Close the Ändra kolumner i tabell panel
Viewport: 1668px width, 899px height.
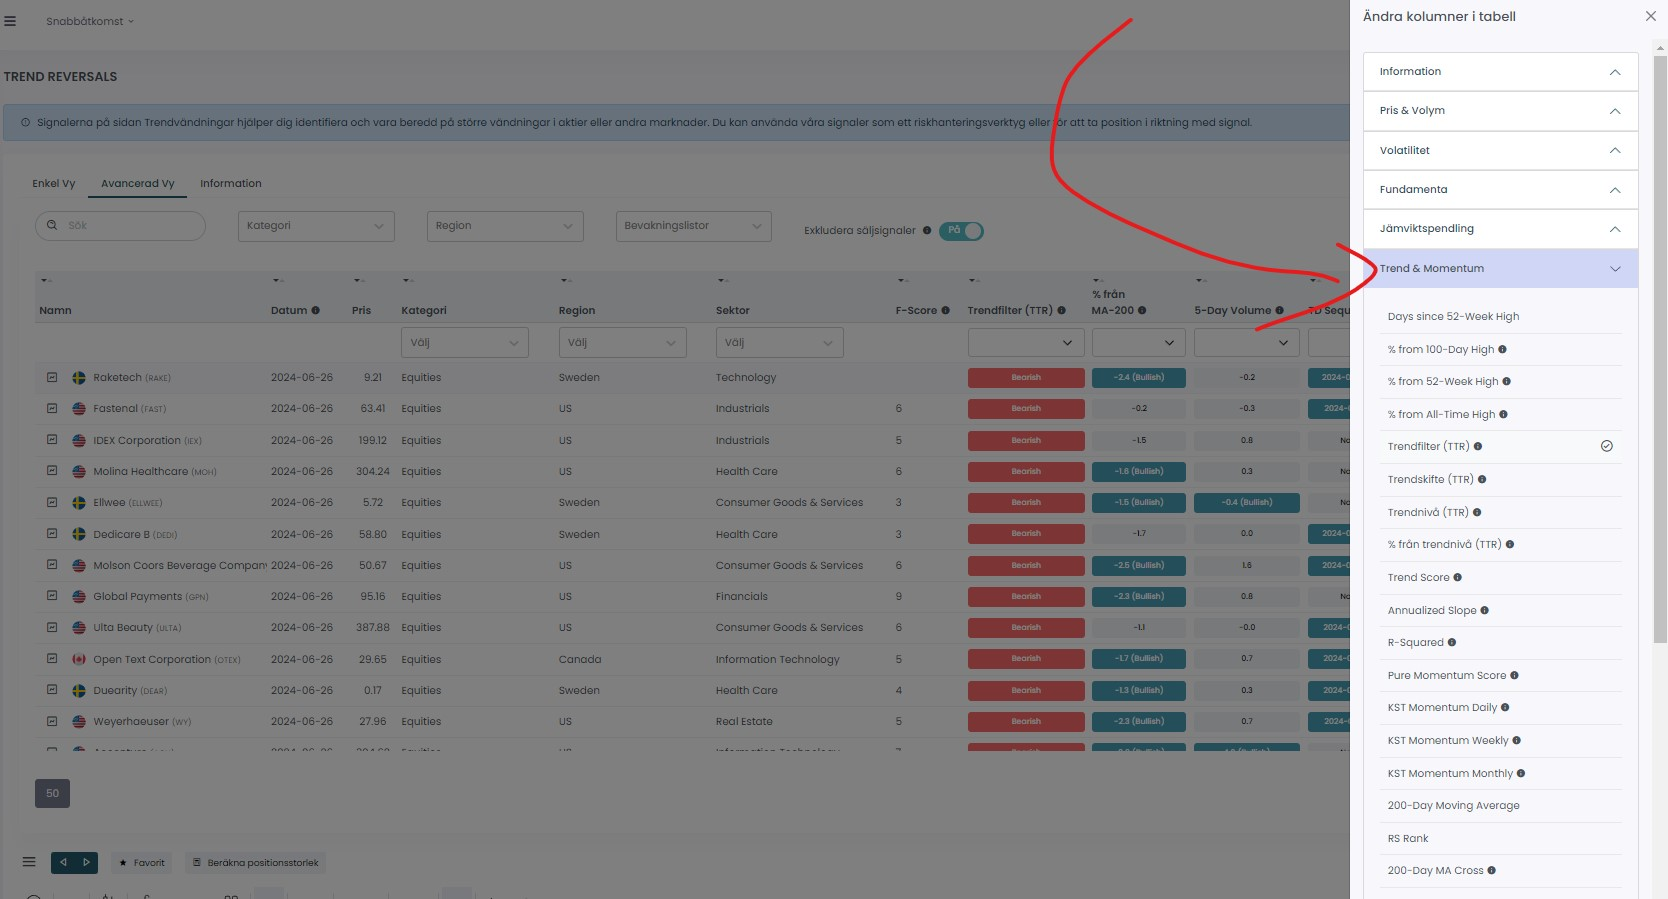click(x=1650, y=16)
